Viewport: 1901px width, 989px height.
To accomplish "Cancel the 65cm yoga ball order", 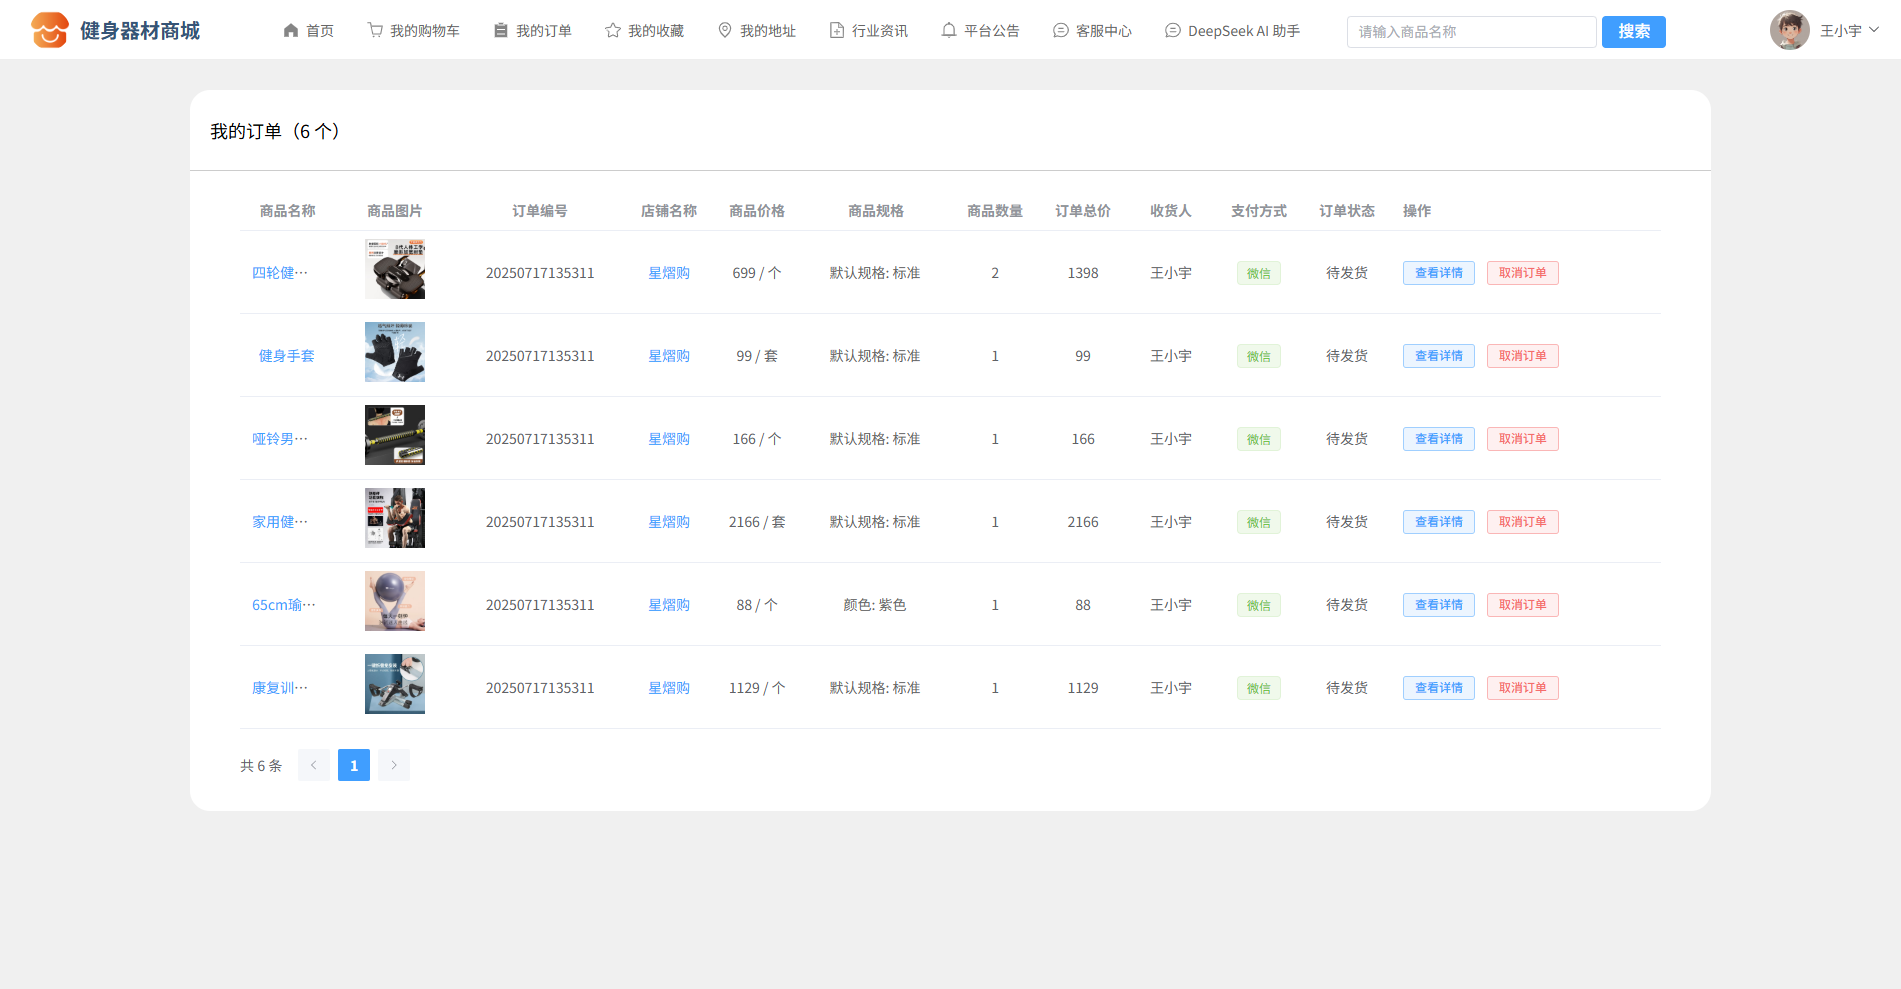I will pyautogui.click(x=1522, y=605).
